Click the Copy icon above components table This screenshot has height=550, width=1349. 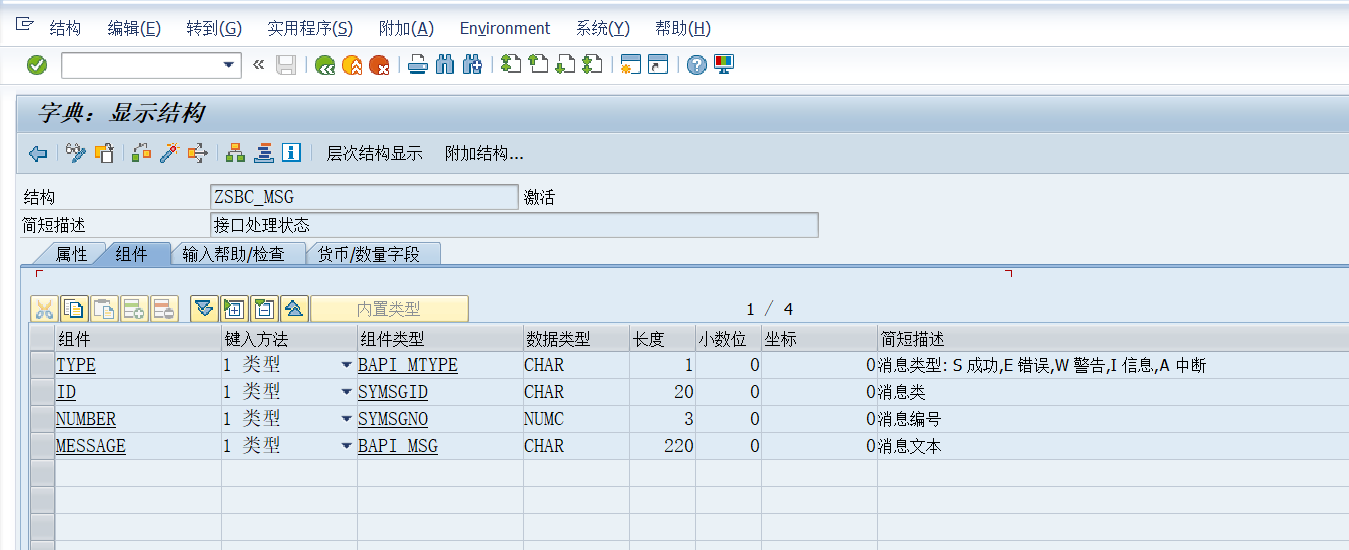[x=74, y=308]
